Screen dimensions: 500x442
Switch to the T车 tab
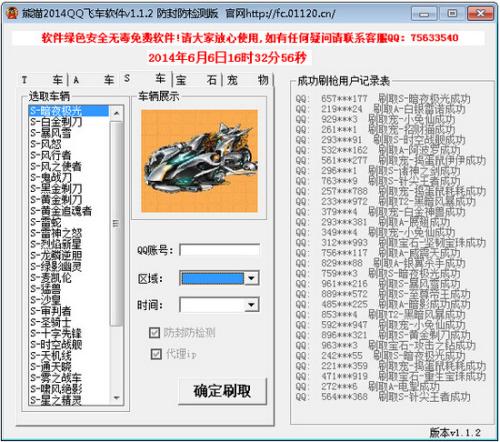click(x=43, y=80)
